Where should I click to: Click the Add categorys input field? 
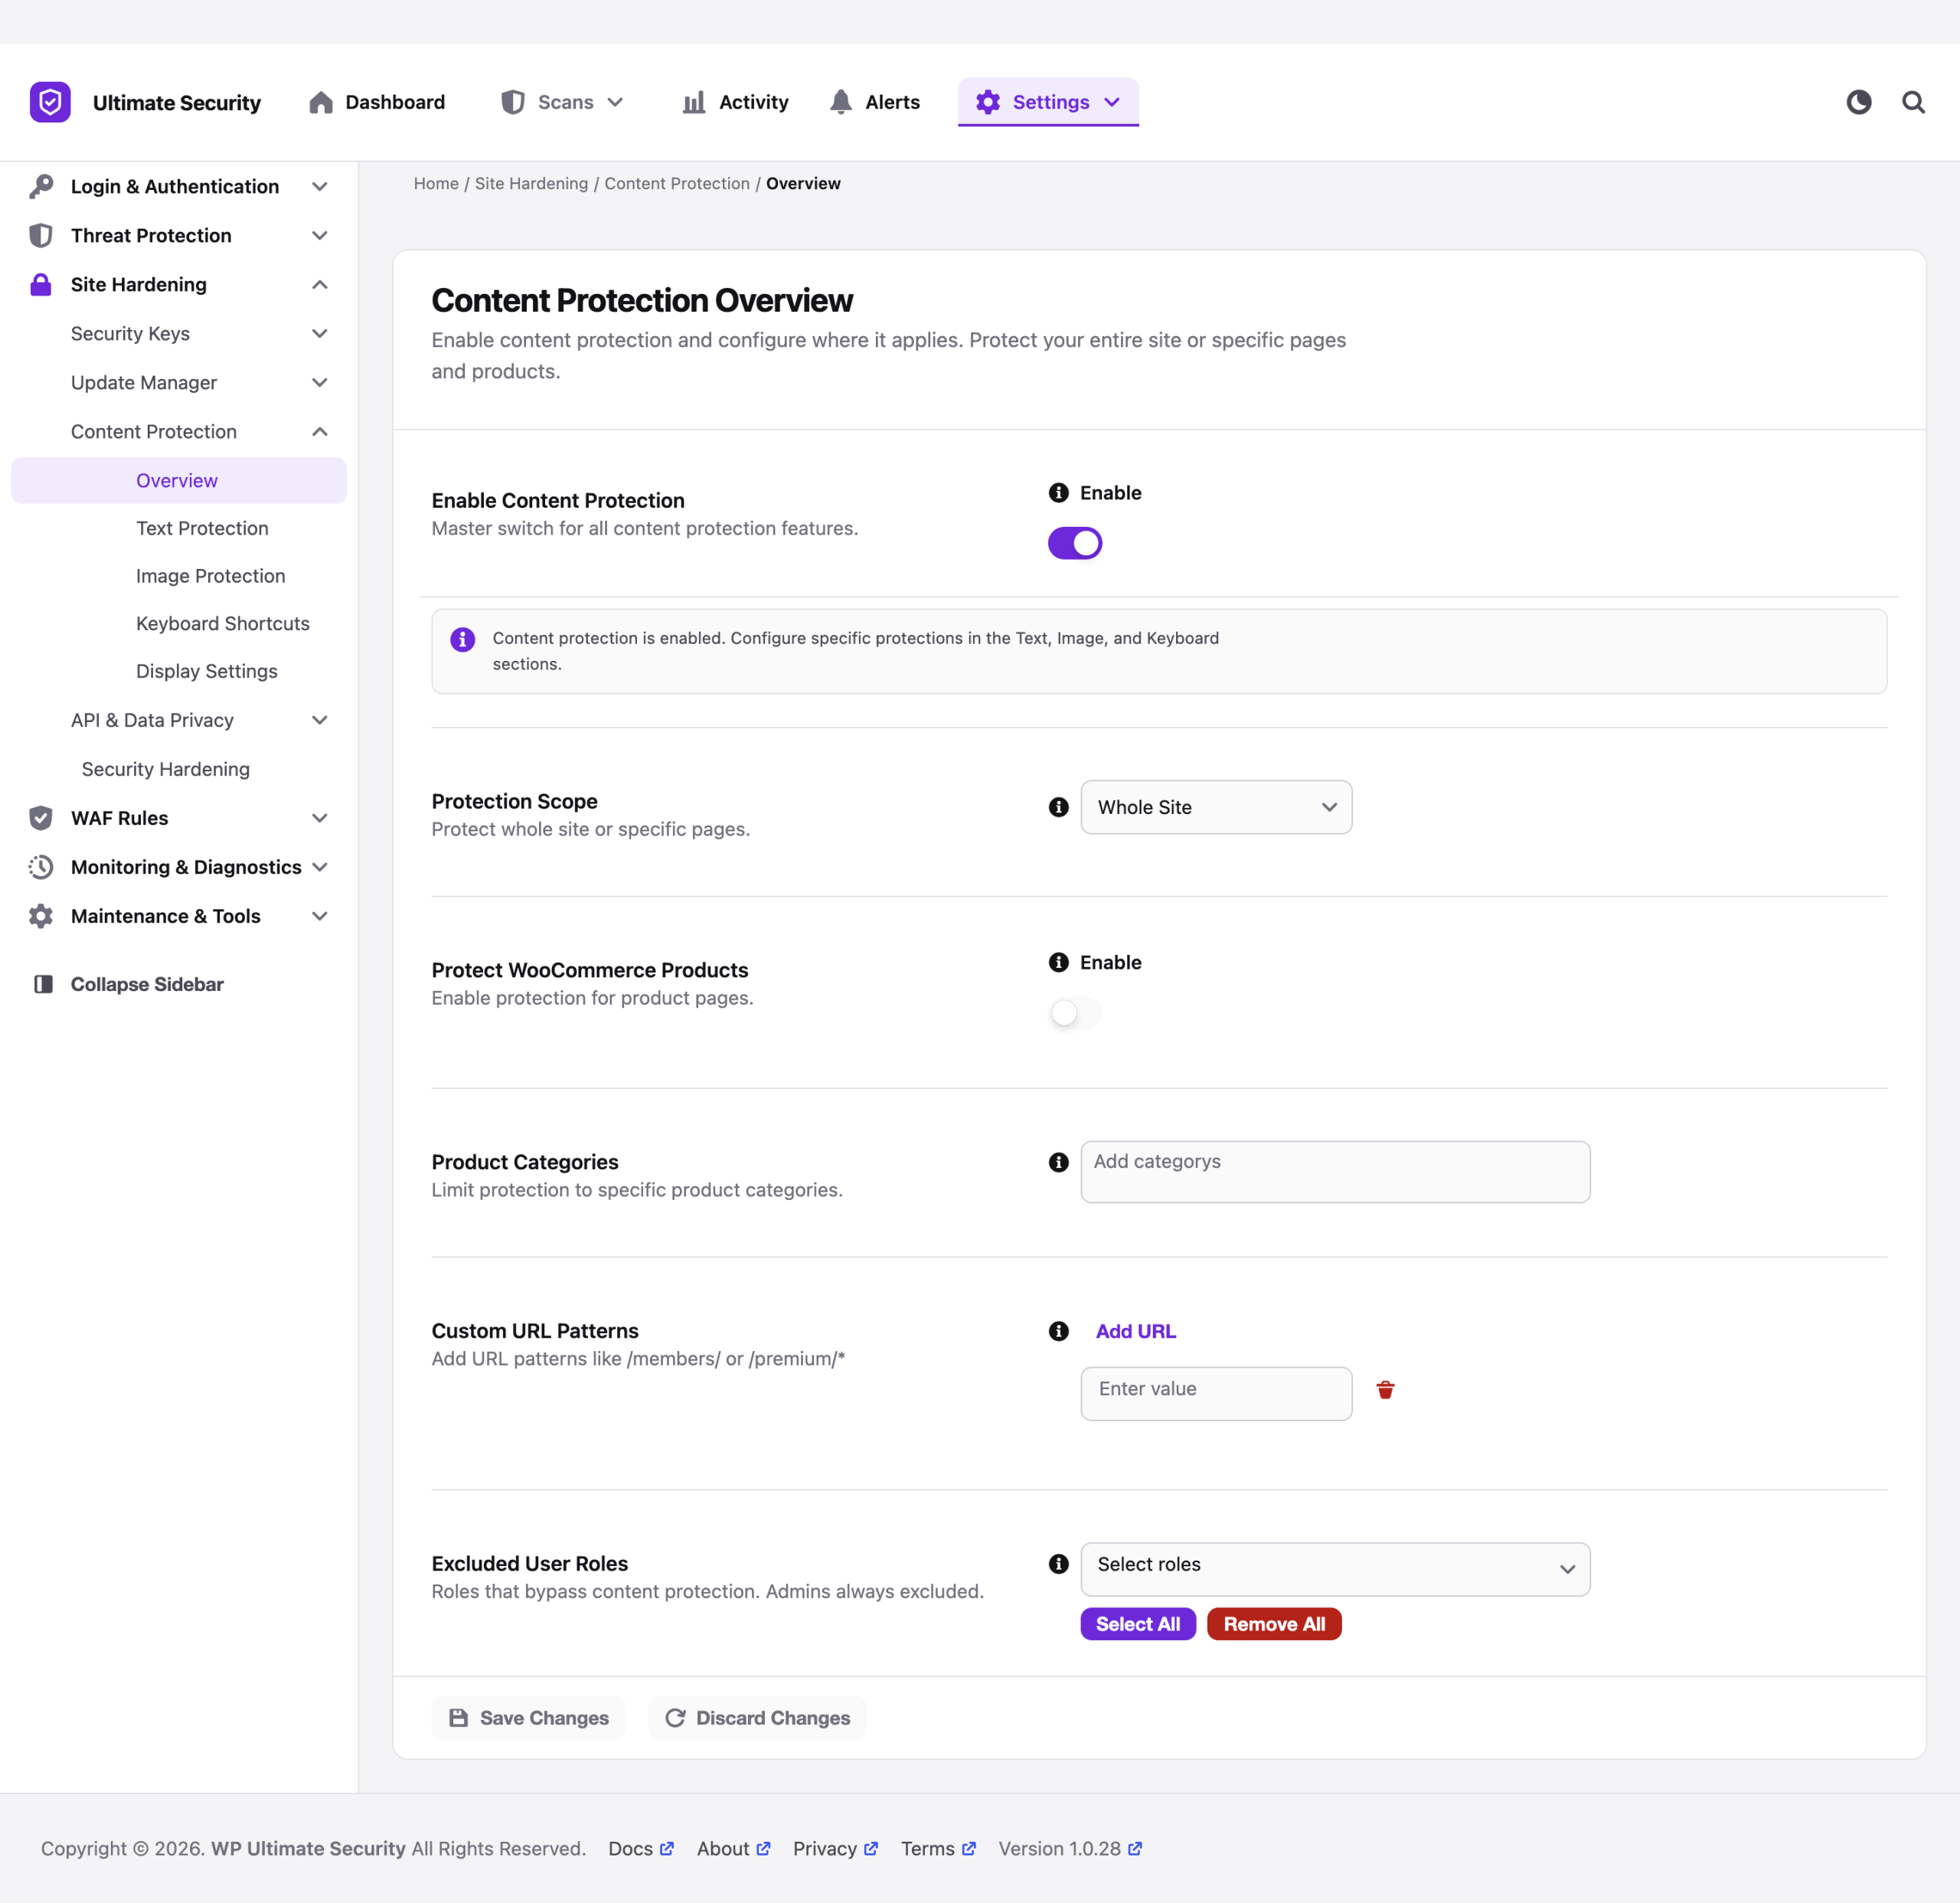point(1335,1172)
